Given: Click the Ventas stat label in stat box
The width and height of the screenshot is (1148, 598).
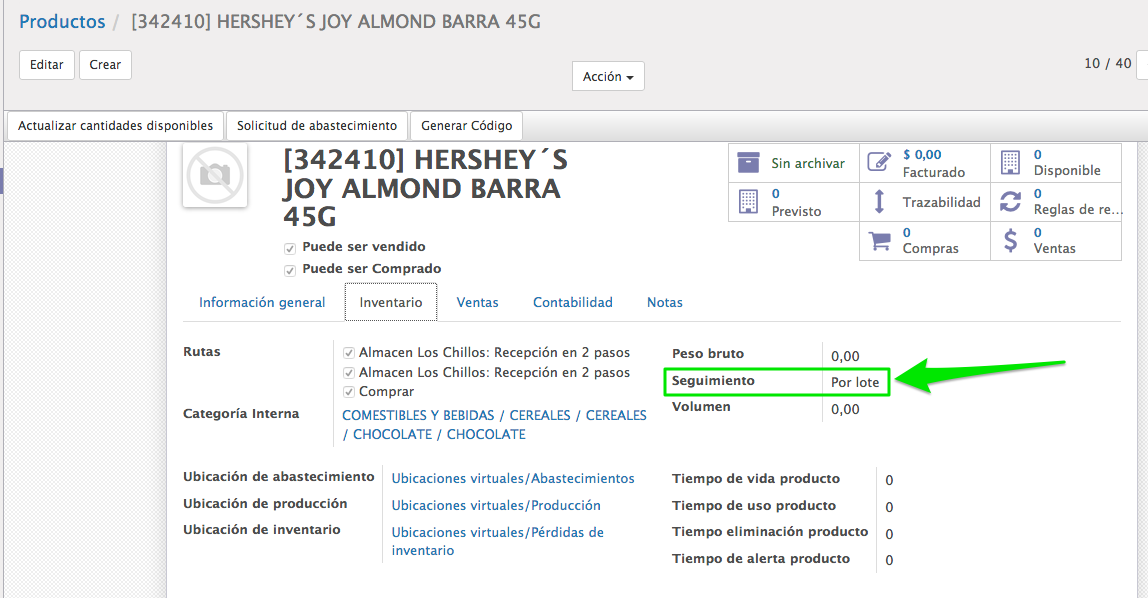Looking at the screenshot, I should click(1054, 248).
